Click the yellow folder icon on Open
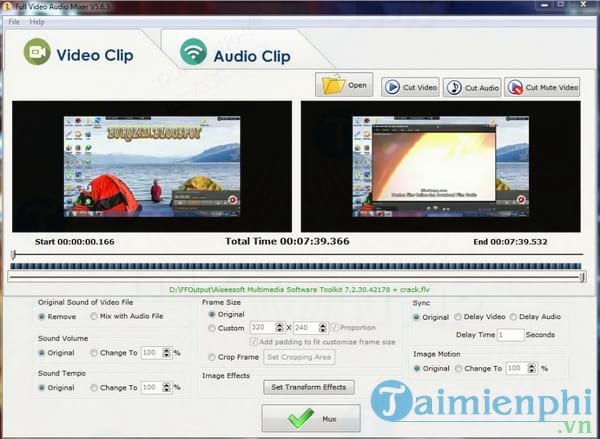 pos(333,85)
